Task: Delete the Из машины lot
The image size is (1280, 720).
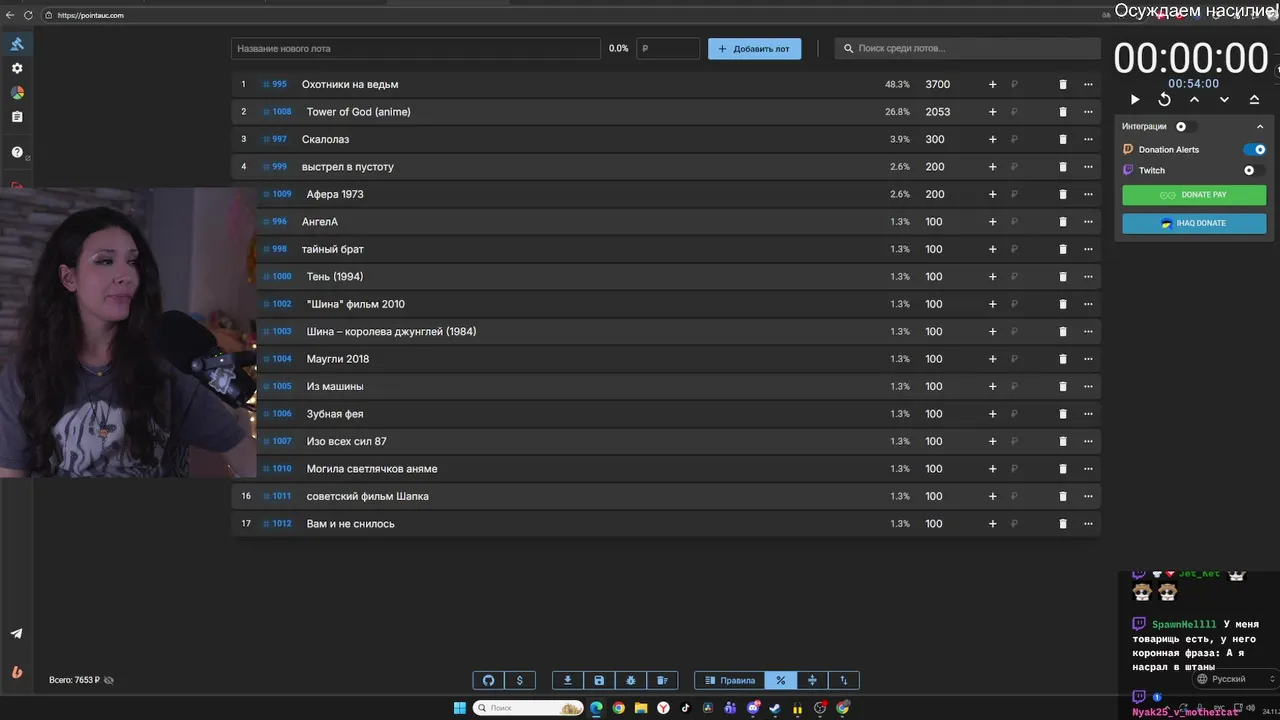Action: [x=1063, y=387]
